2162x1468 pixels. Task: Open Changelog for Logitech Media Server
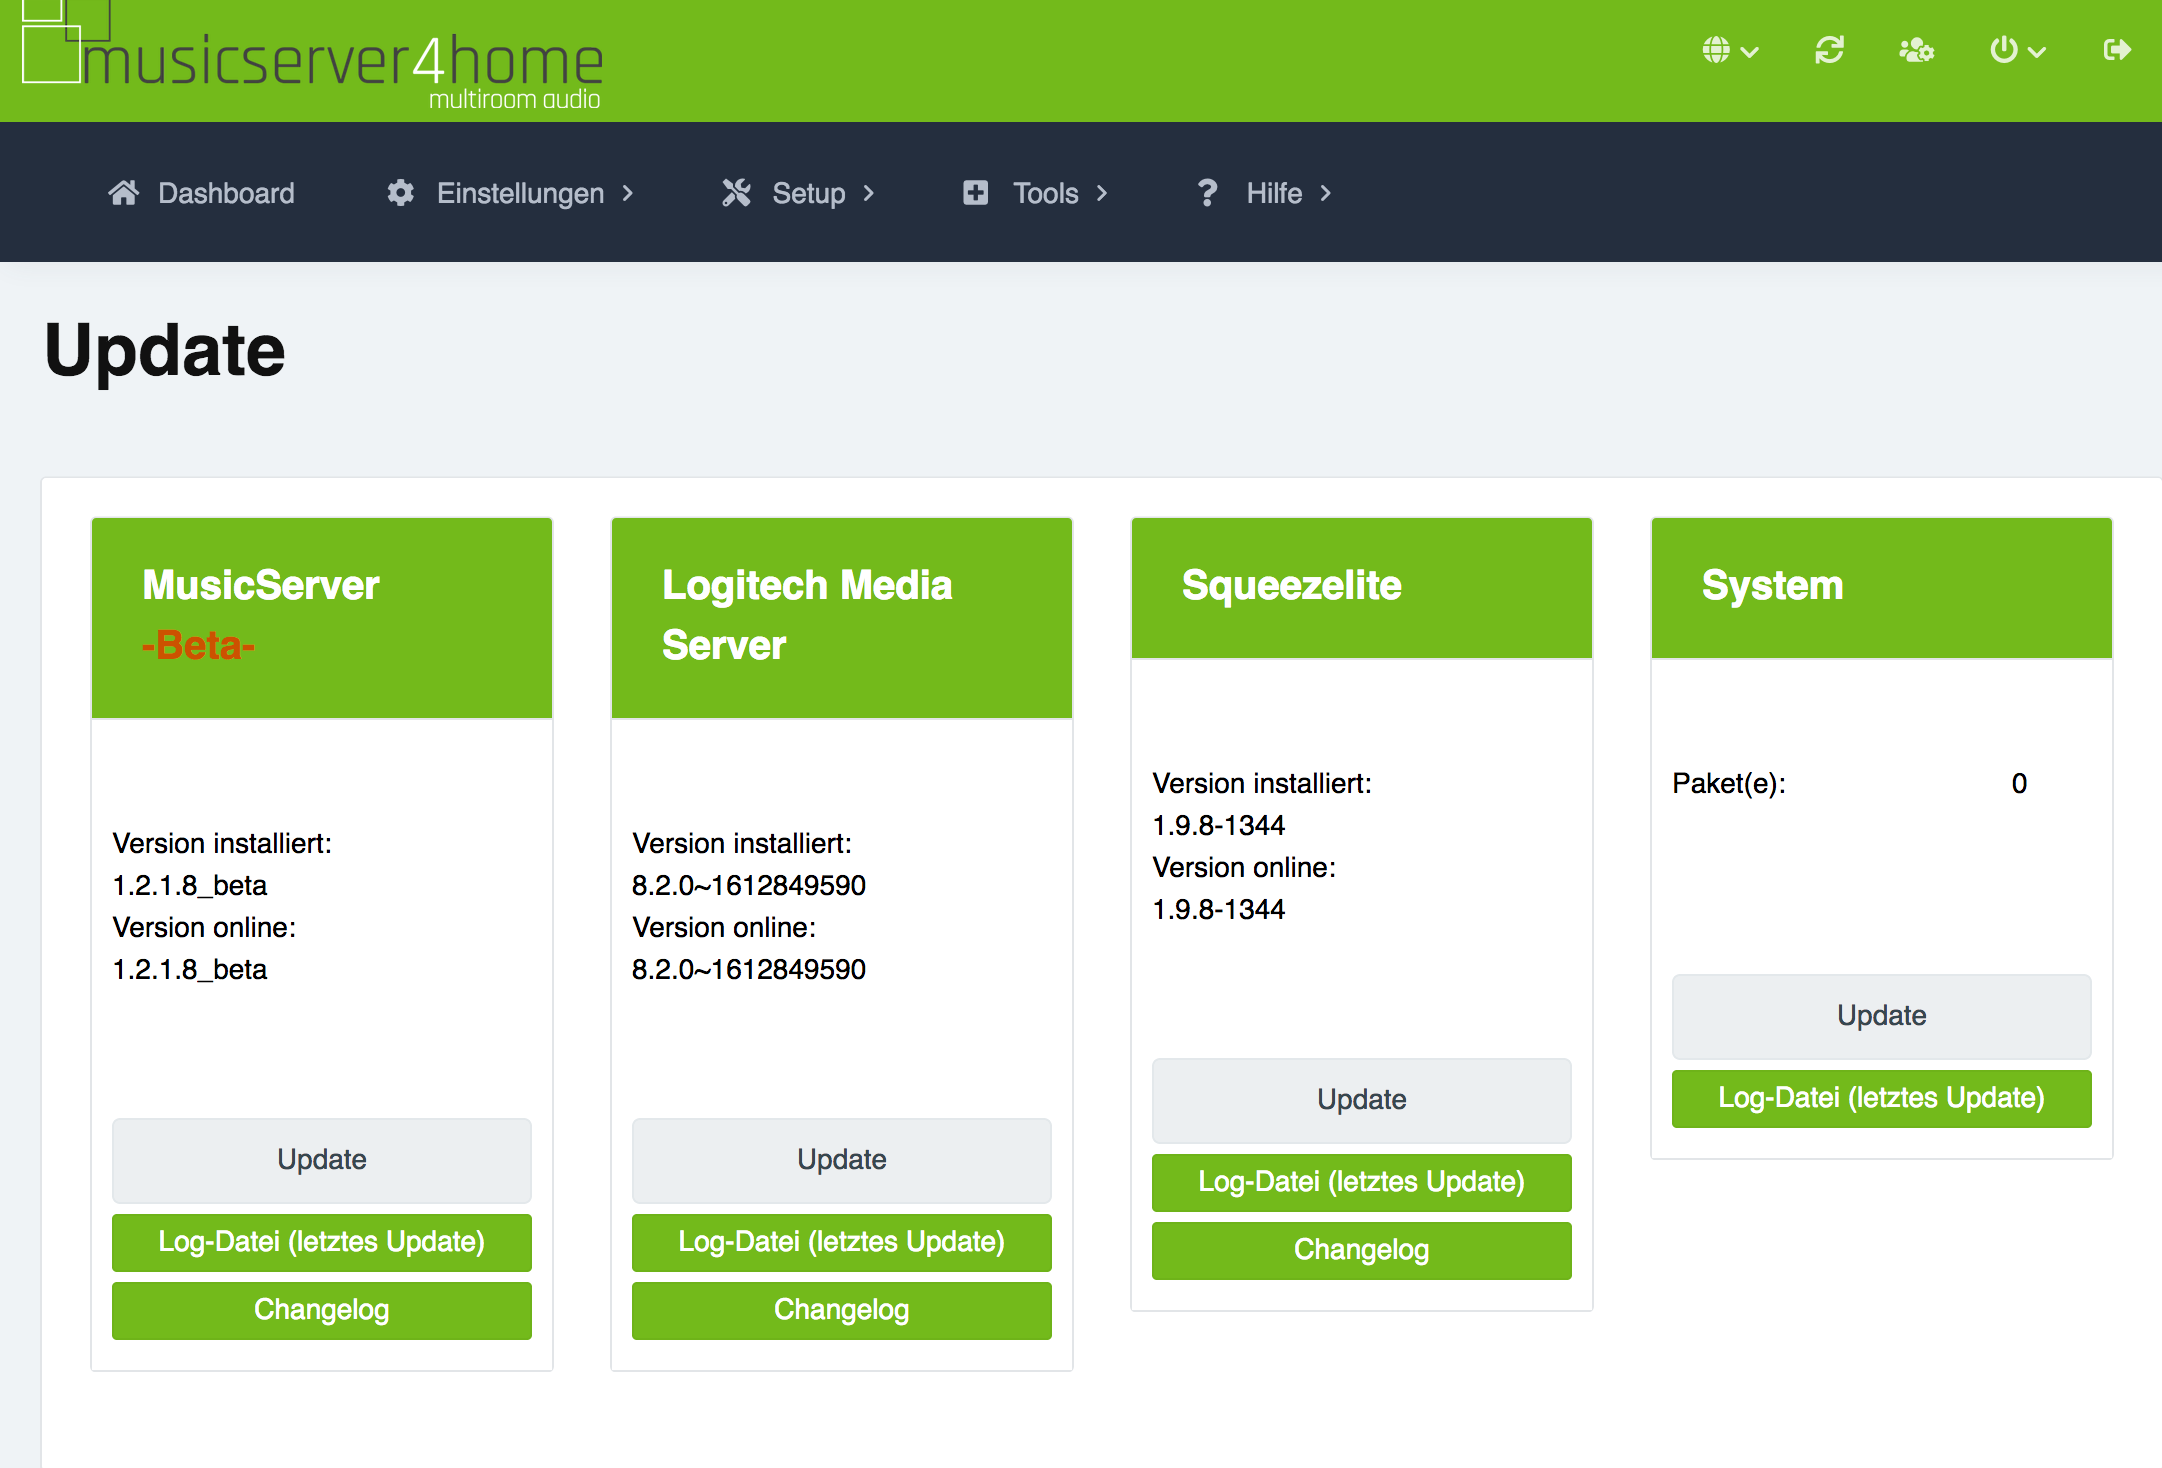pos(841,1310)
